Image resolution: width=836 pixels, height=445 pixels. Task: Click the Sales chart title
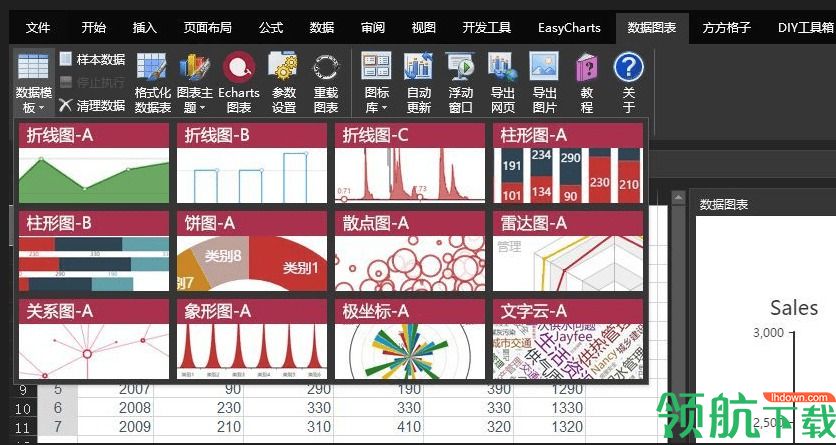(x=794, y=308)
